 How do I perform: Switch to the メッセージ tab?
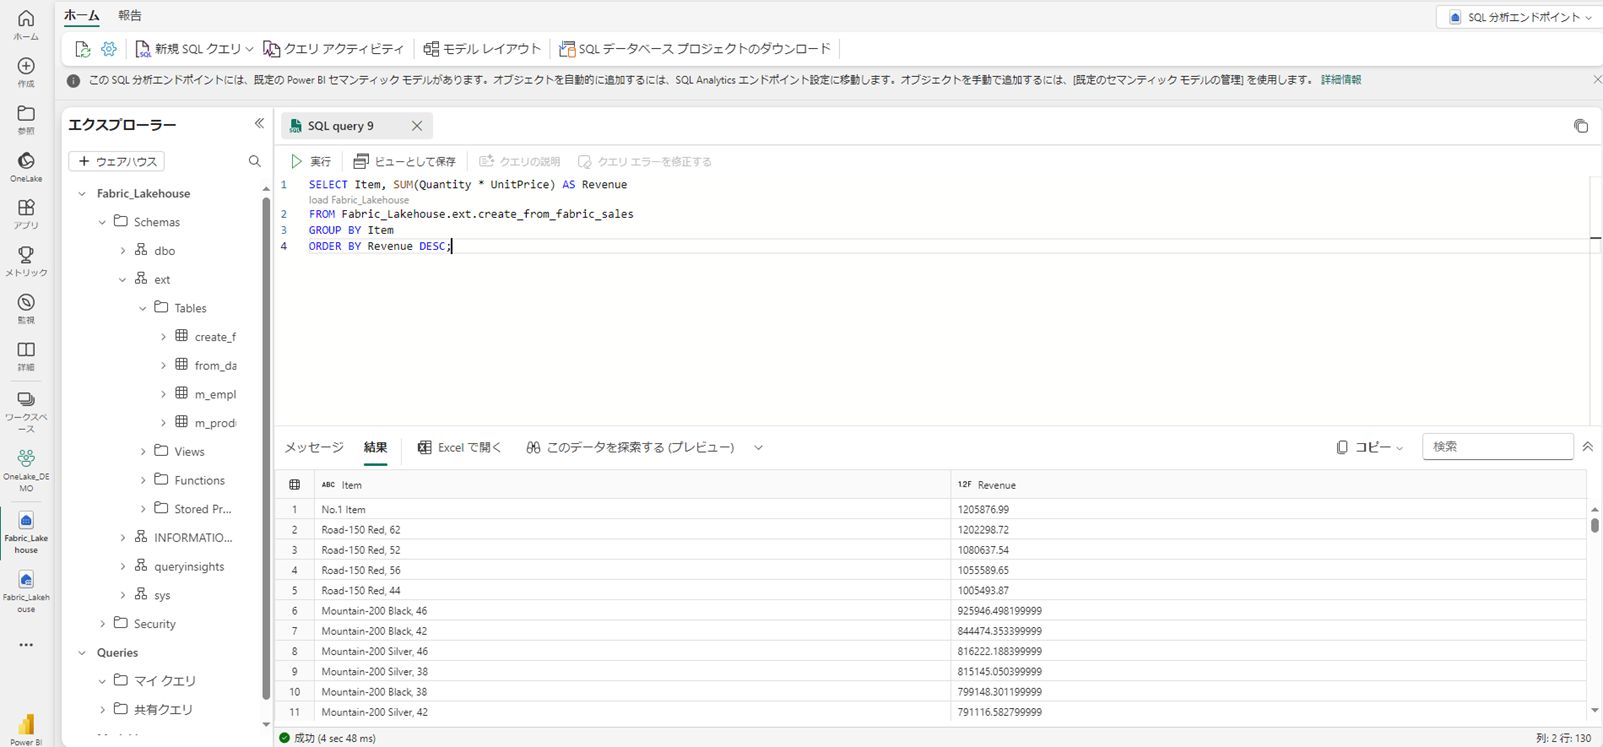tap(314, 447)
